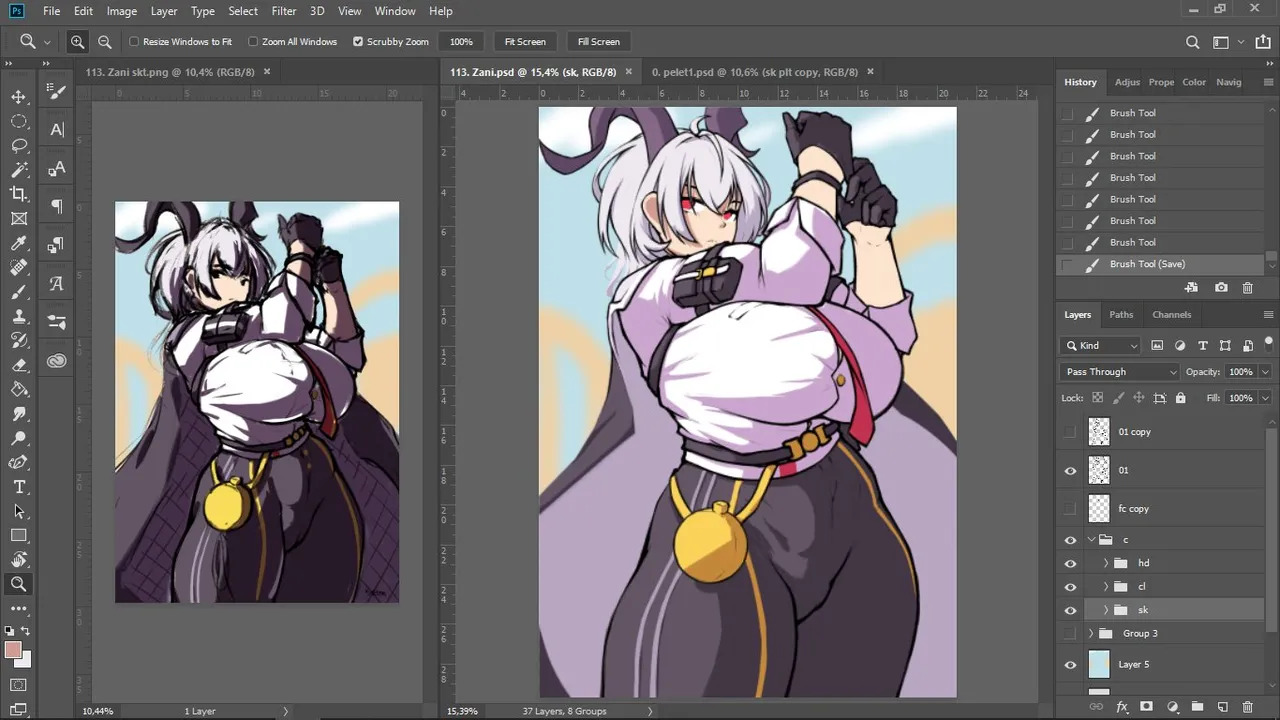Image resolution: width=1280 pixels, height=720 pixels.
Task: Select the Rectangle shape tool
Action: [18, 536]
